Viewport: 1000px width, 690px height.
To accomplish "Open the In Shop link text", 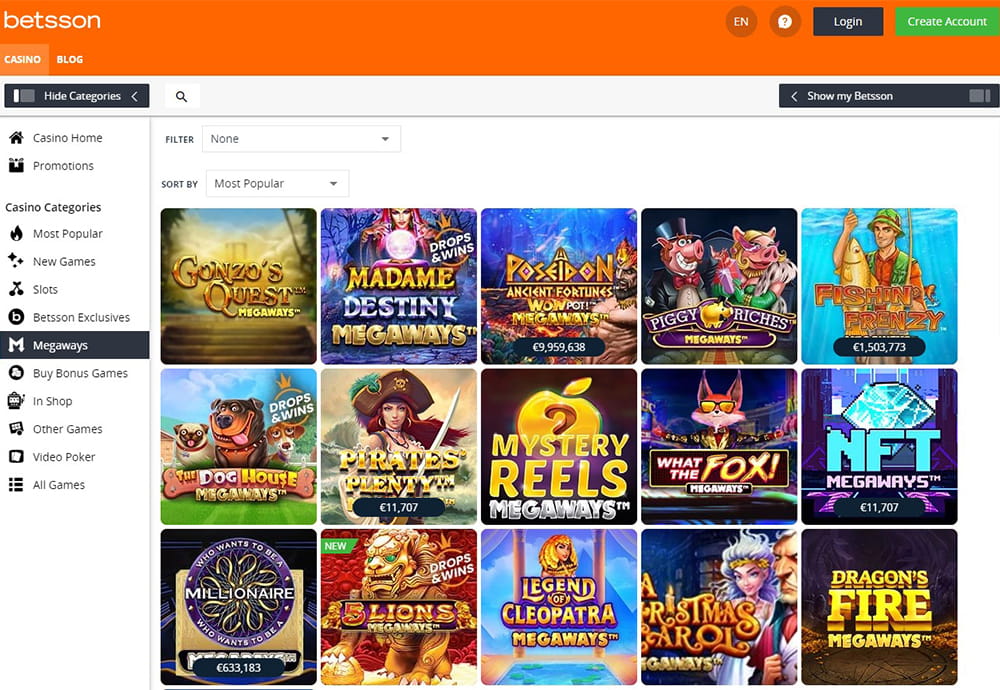I will (52, 401).
